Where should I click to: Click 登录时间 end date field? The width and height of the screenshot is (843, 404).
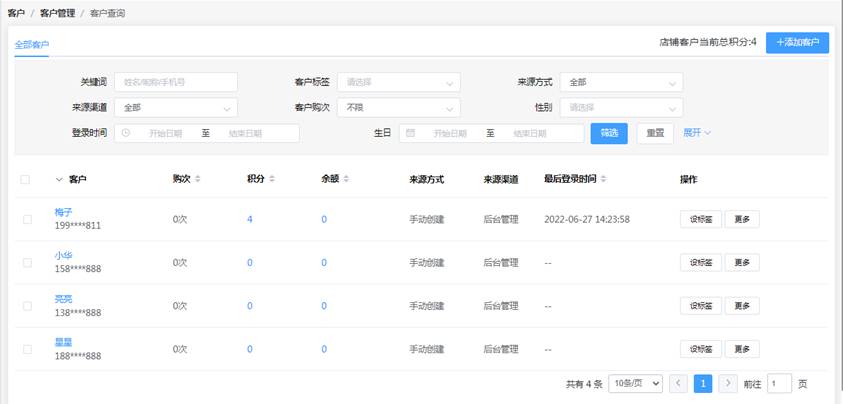(x=245, y=133)
